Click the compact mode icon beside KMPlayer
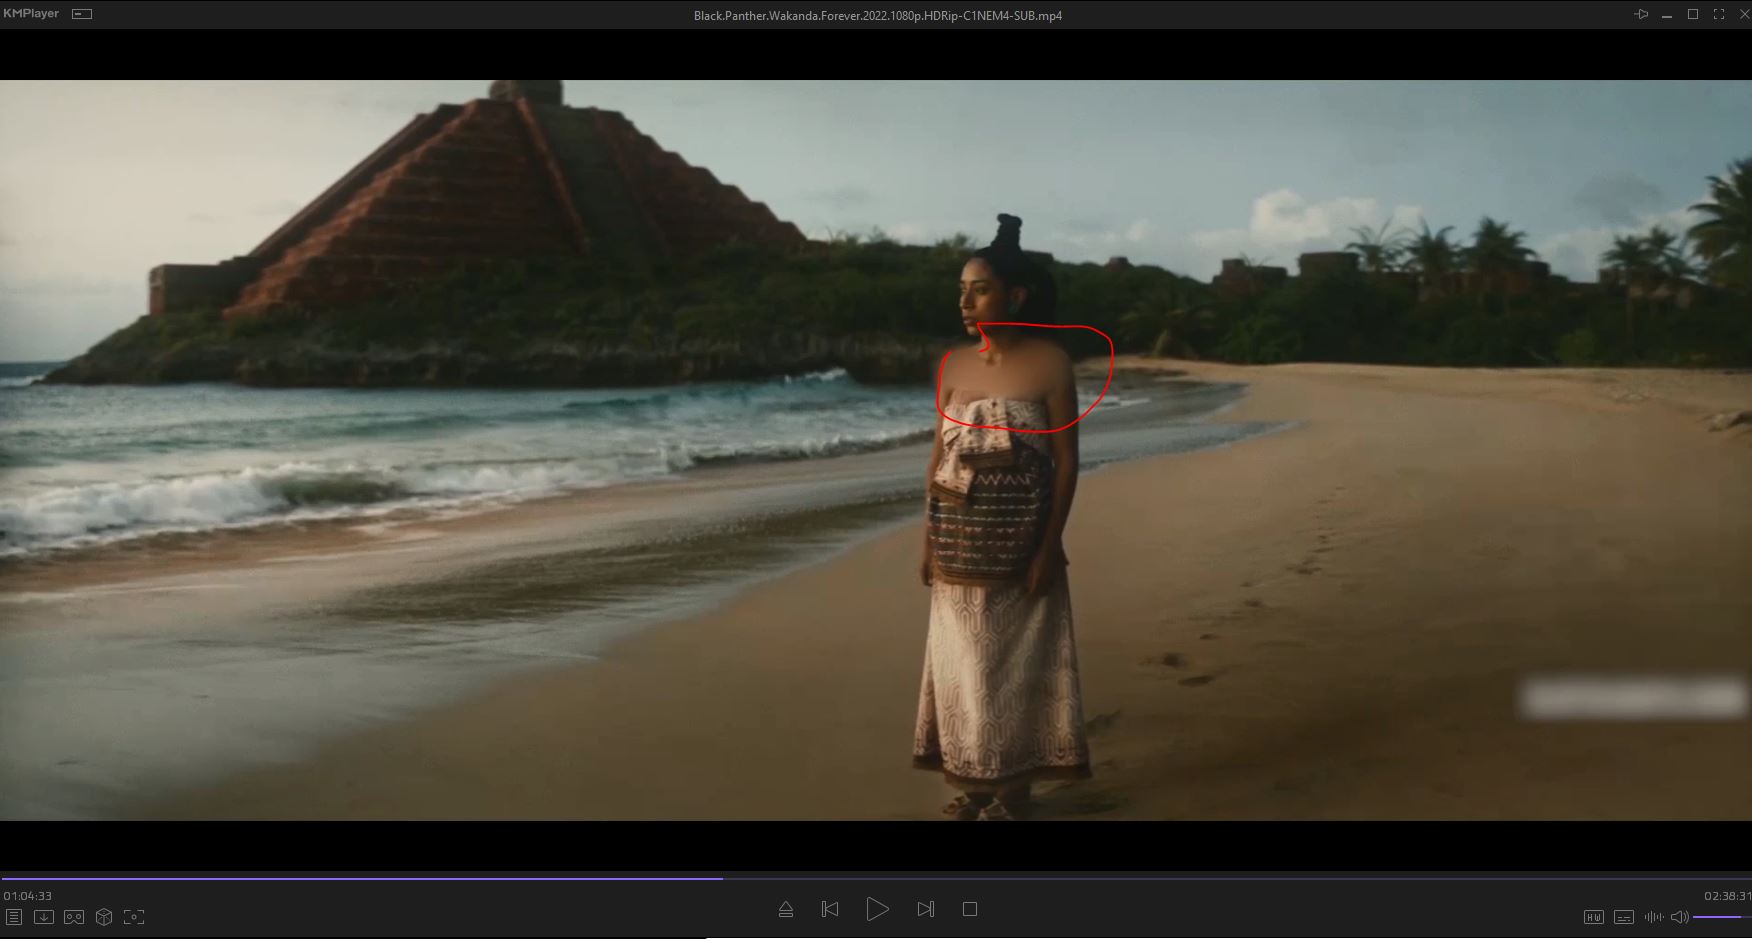The width and height of the screenshot is (1752, 939). coord(83,14)
